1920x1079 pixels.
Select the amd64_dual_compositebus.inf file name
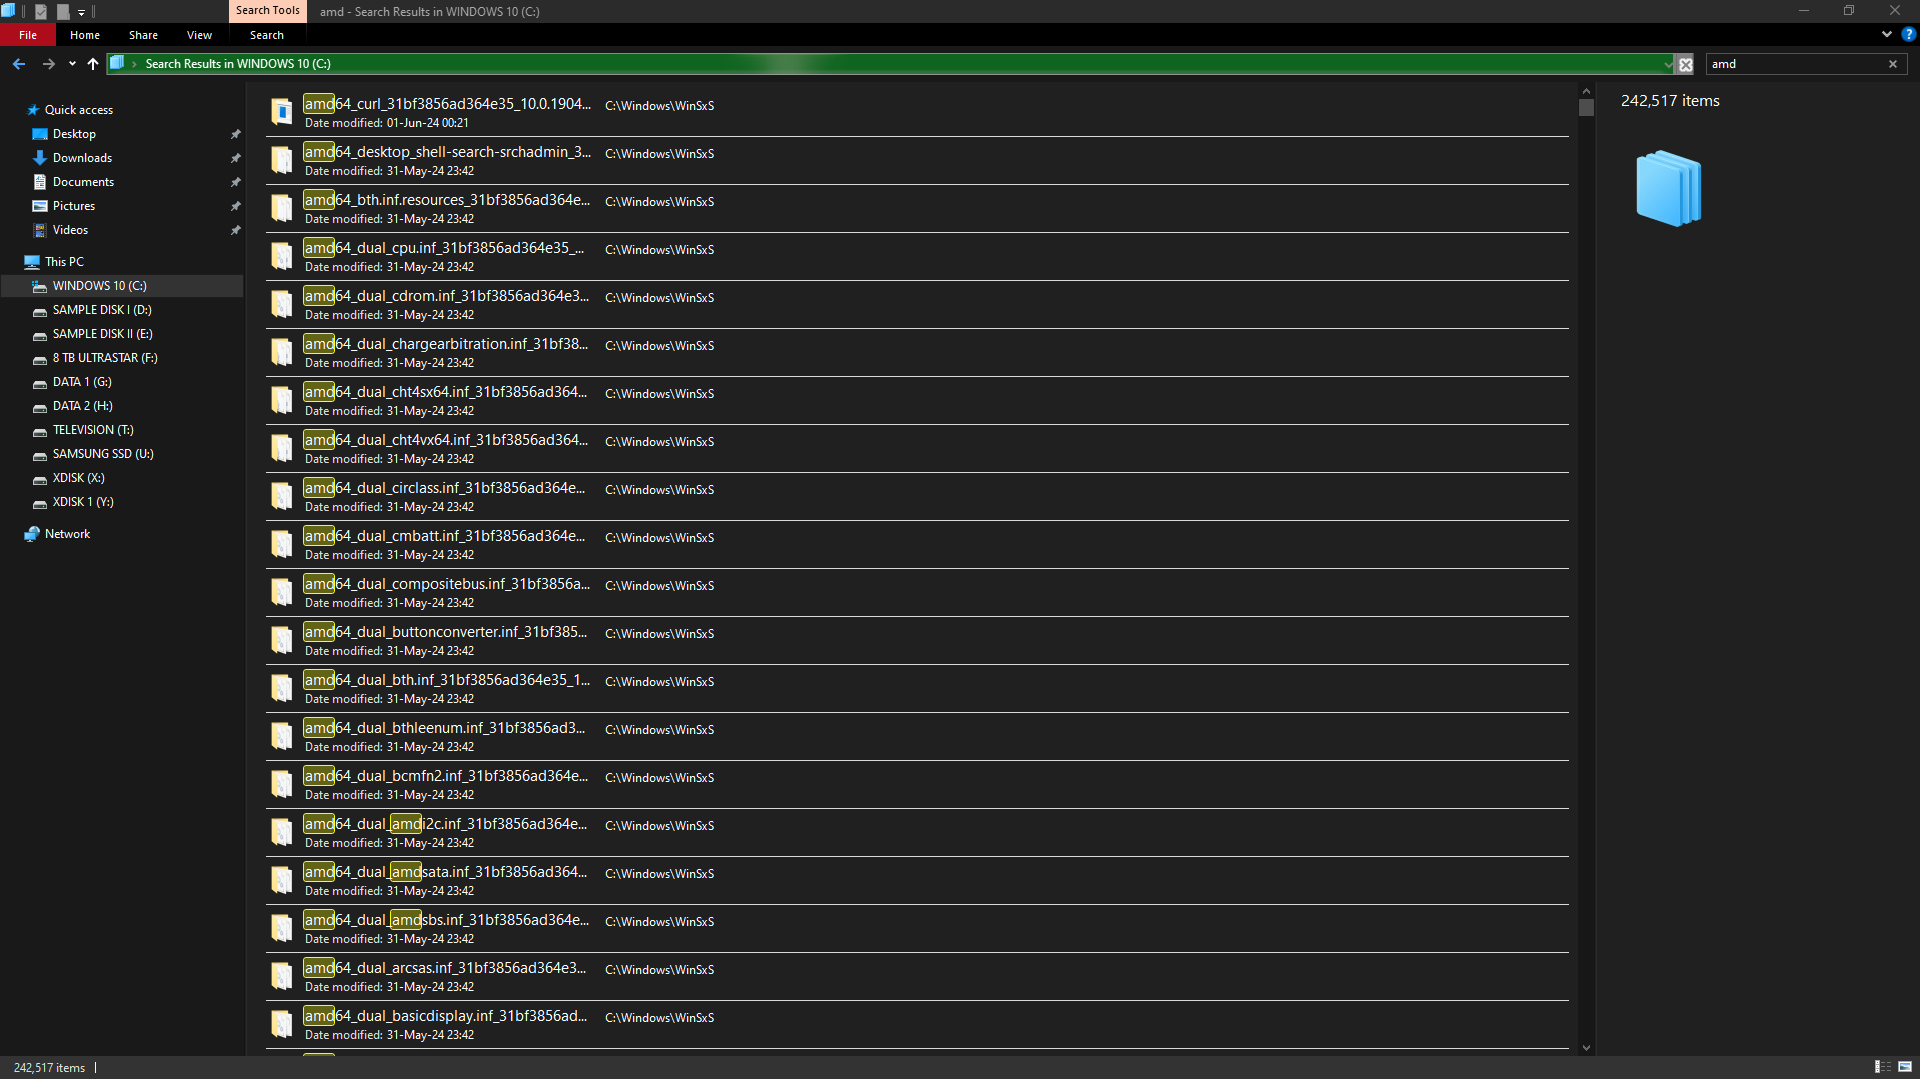(x=447, y=584)
